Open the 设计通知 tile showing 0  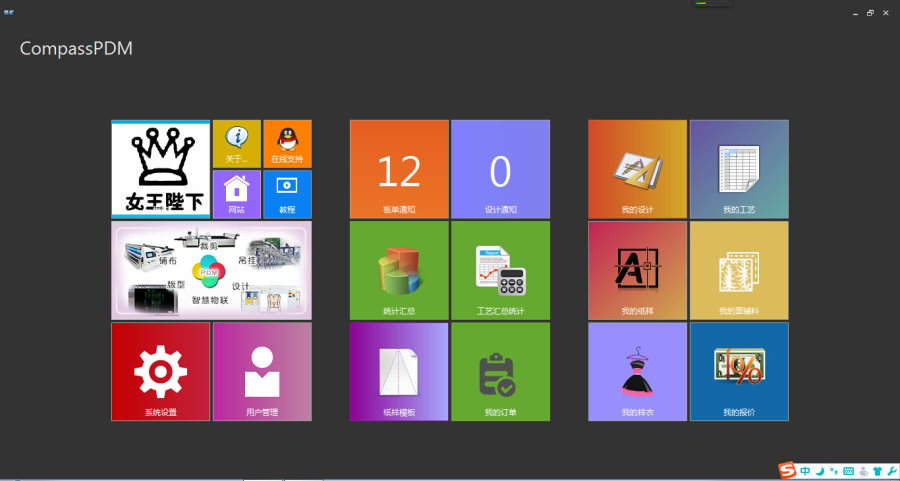(x=501, y=169)
